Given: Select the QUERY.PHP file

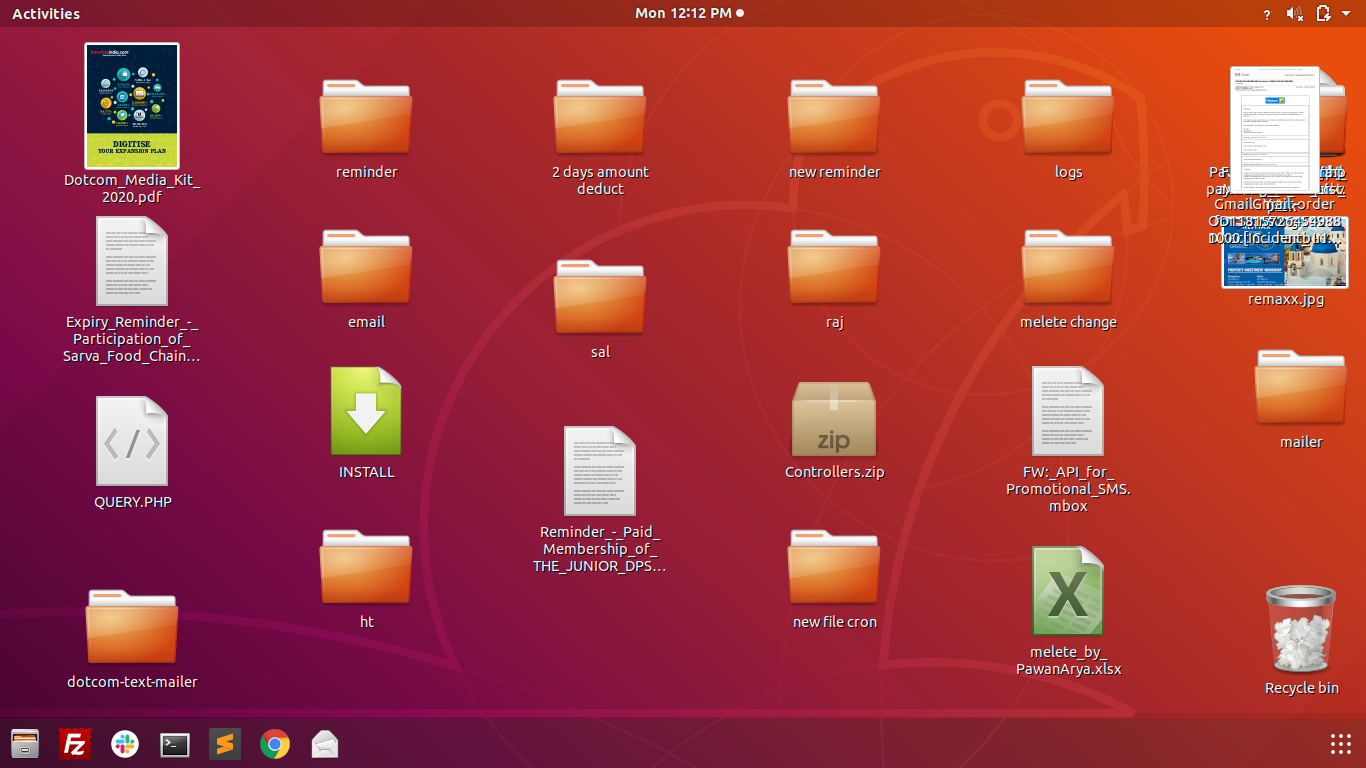Looking at the screenshot, I should (132, 442).
